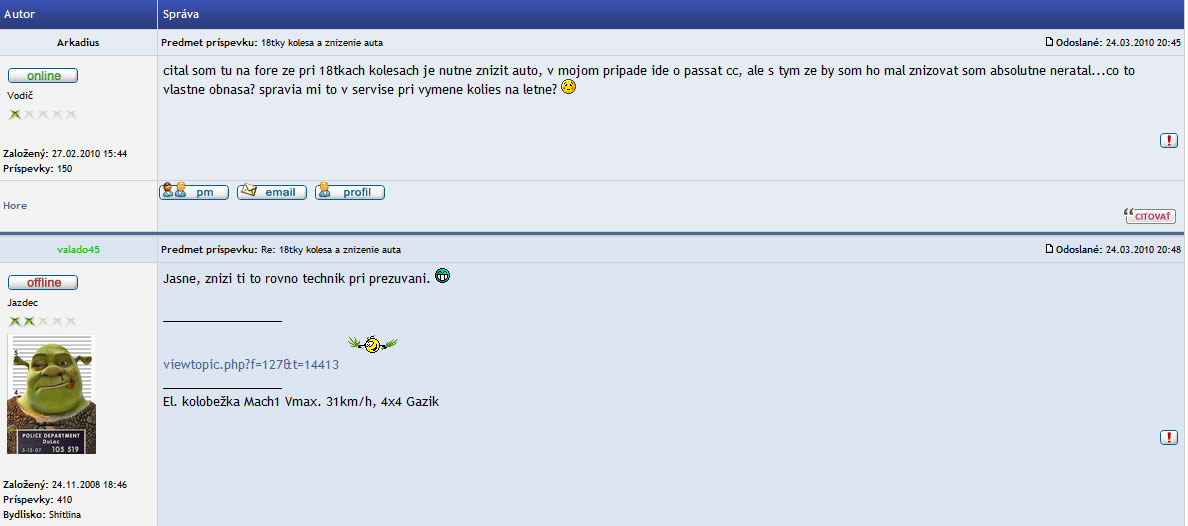Click post icon next to Odoslané 20:48
The width and height of the screenshot is (1188, 526).
pyautogui.click(x=1049, y=249)
